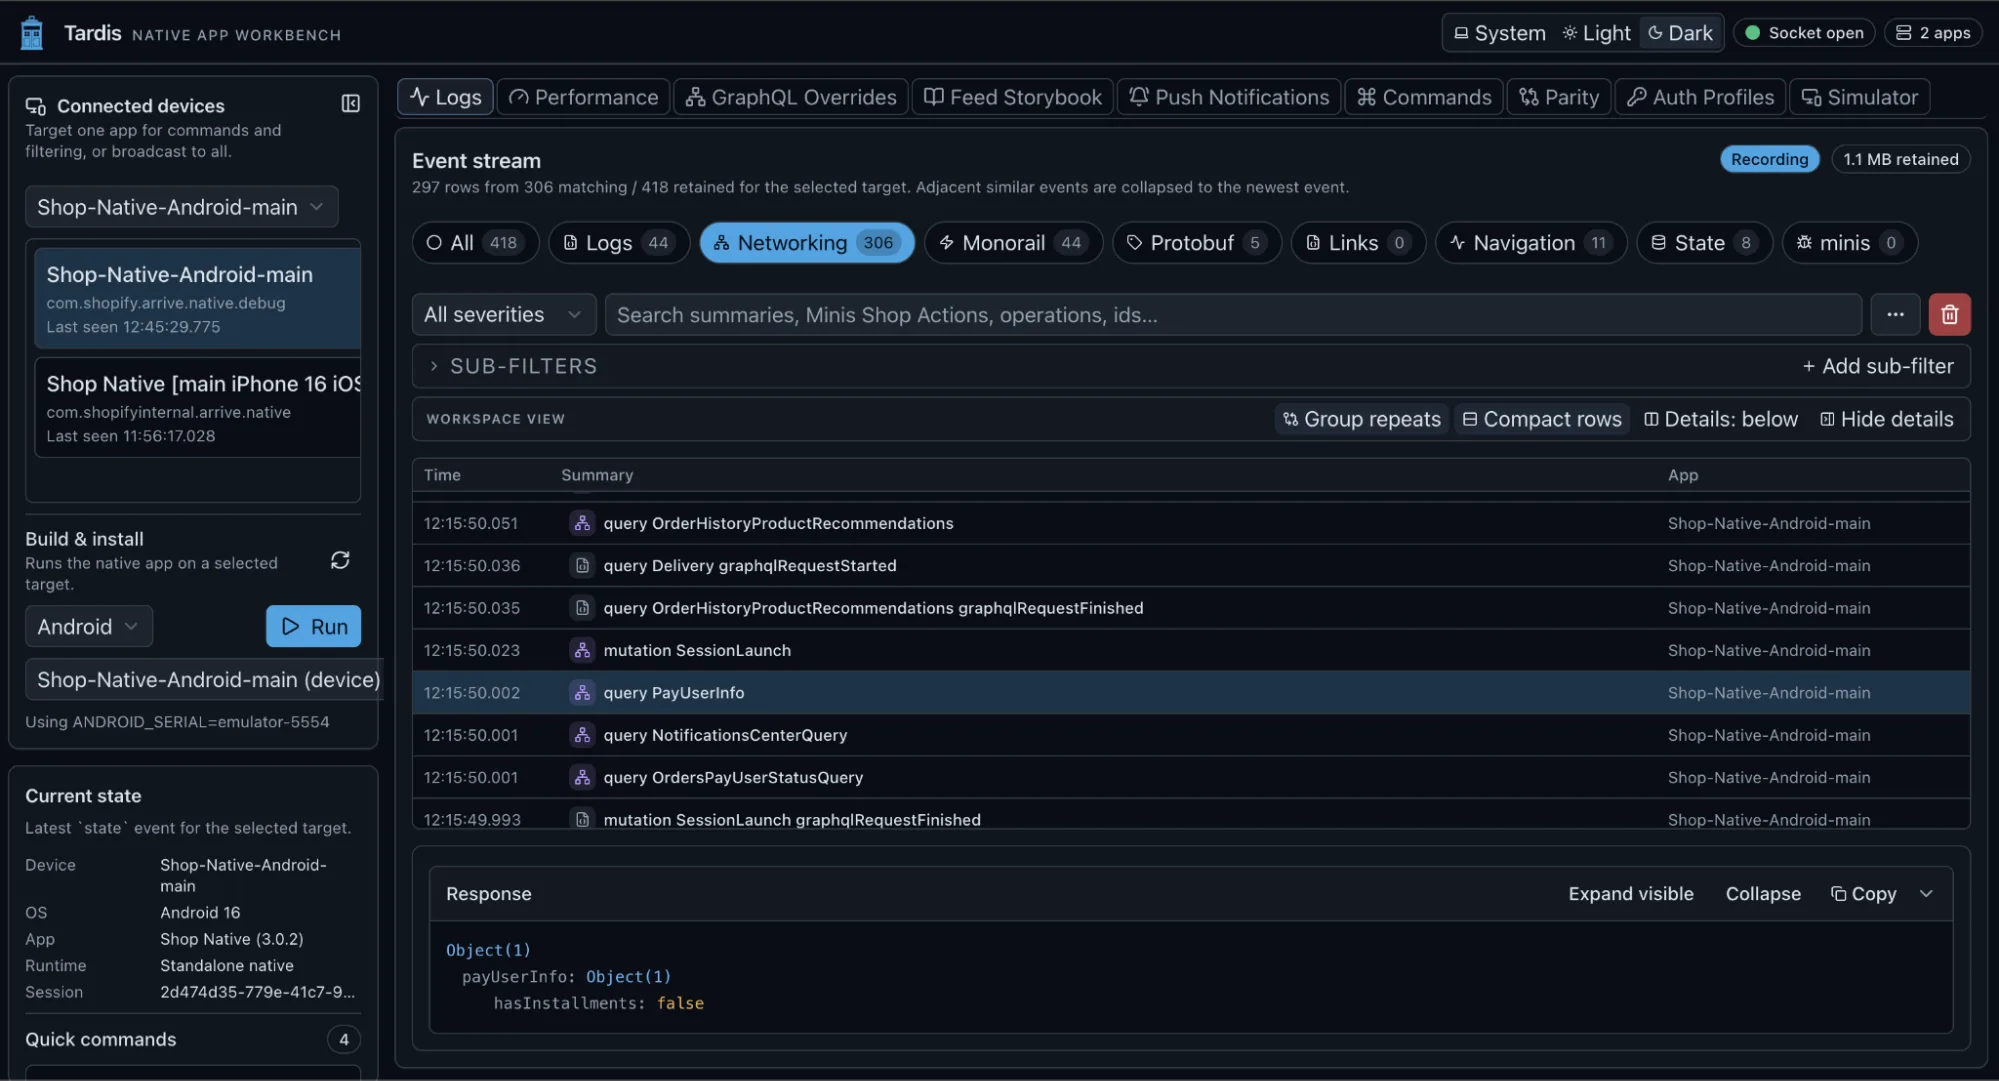This screenshot has height=1081, width=1999.
Task: Expand the SUB-FILTERS section
Action: (x=512, y=367)
